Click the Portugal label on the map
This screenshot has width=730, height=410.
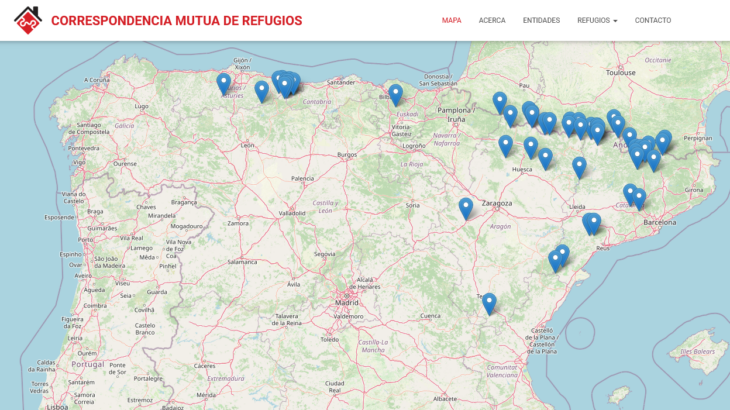coord(88,364)
